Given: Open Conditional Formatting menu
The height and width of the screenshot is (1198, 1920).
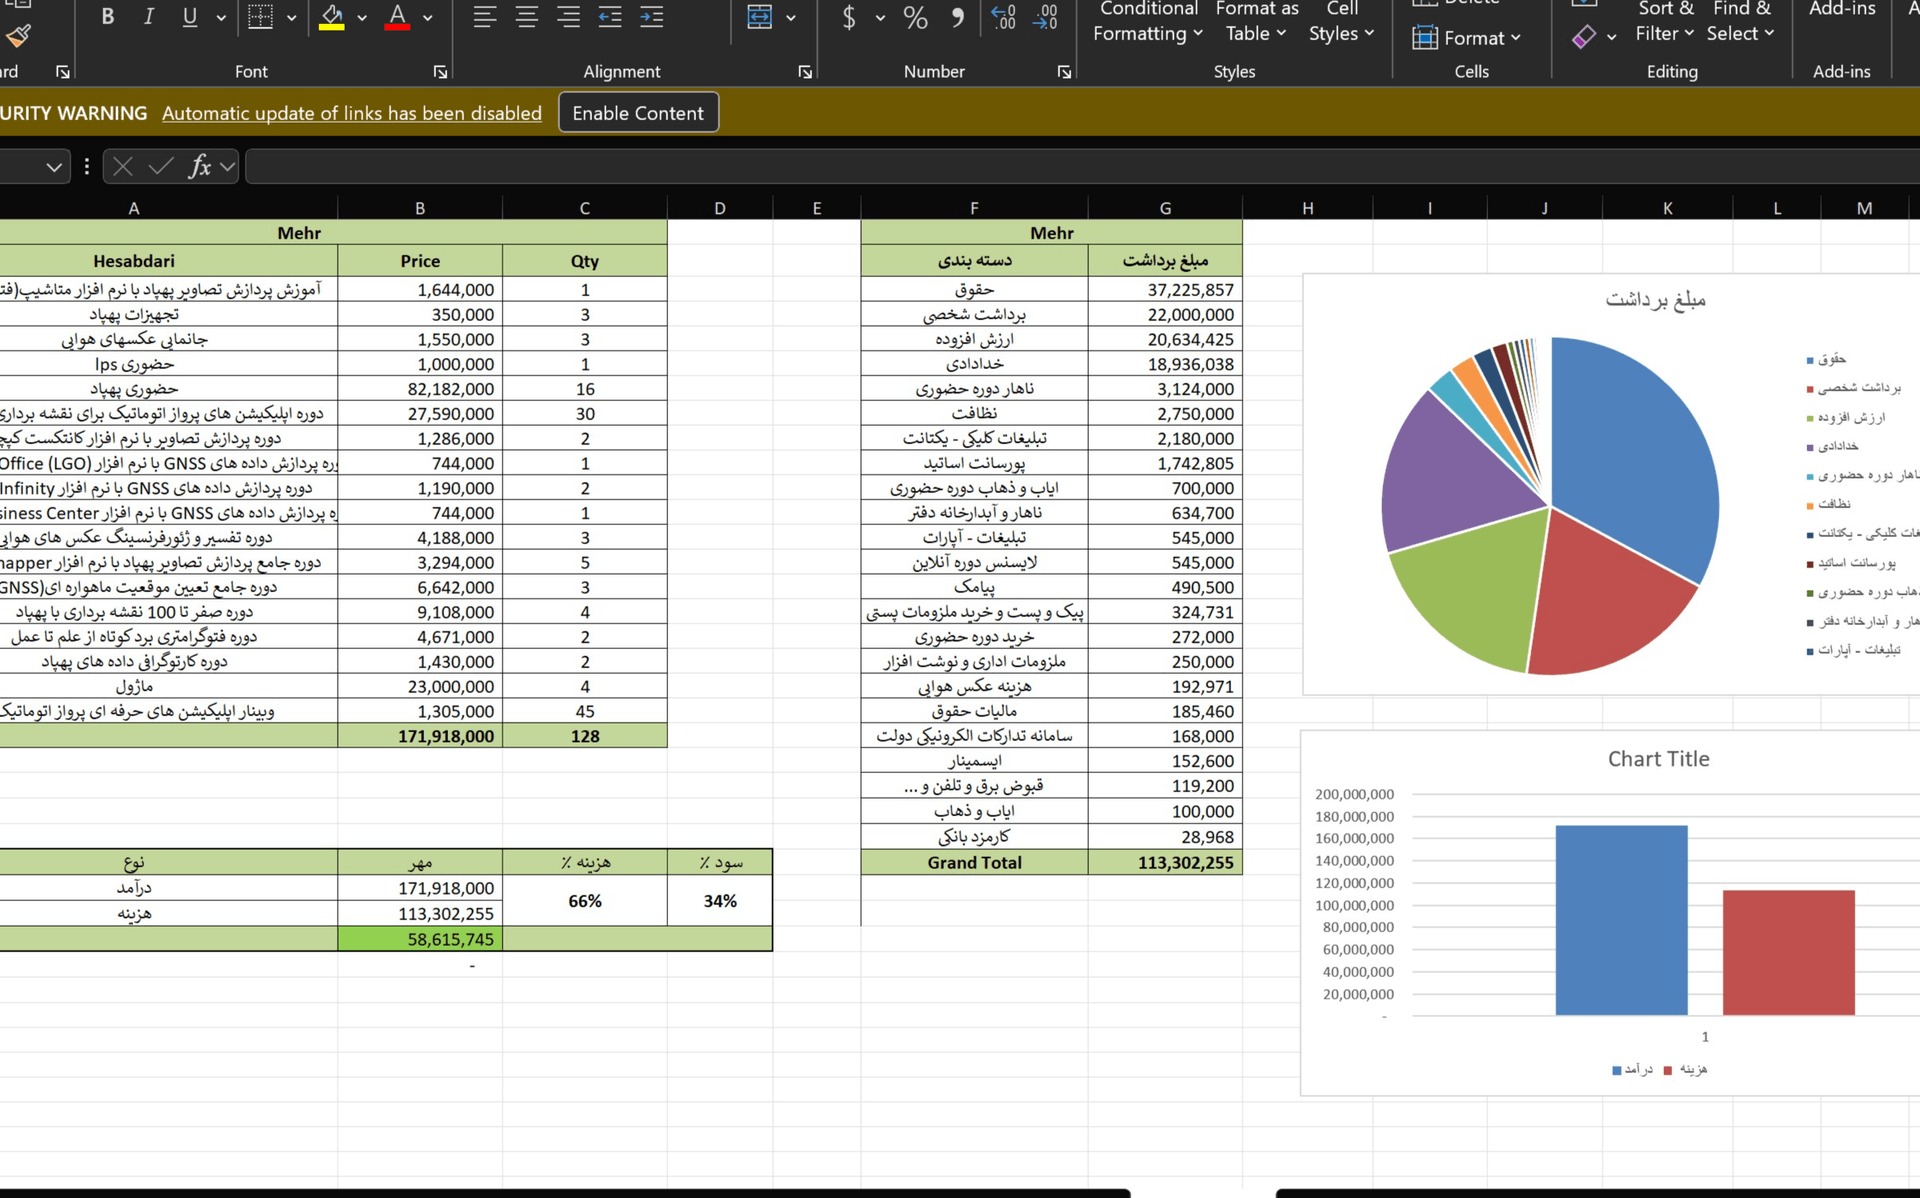Looking at the screenshot, I should point(1148,21).
